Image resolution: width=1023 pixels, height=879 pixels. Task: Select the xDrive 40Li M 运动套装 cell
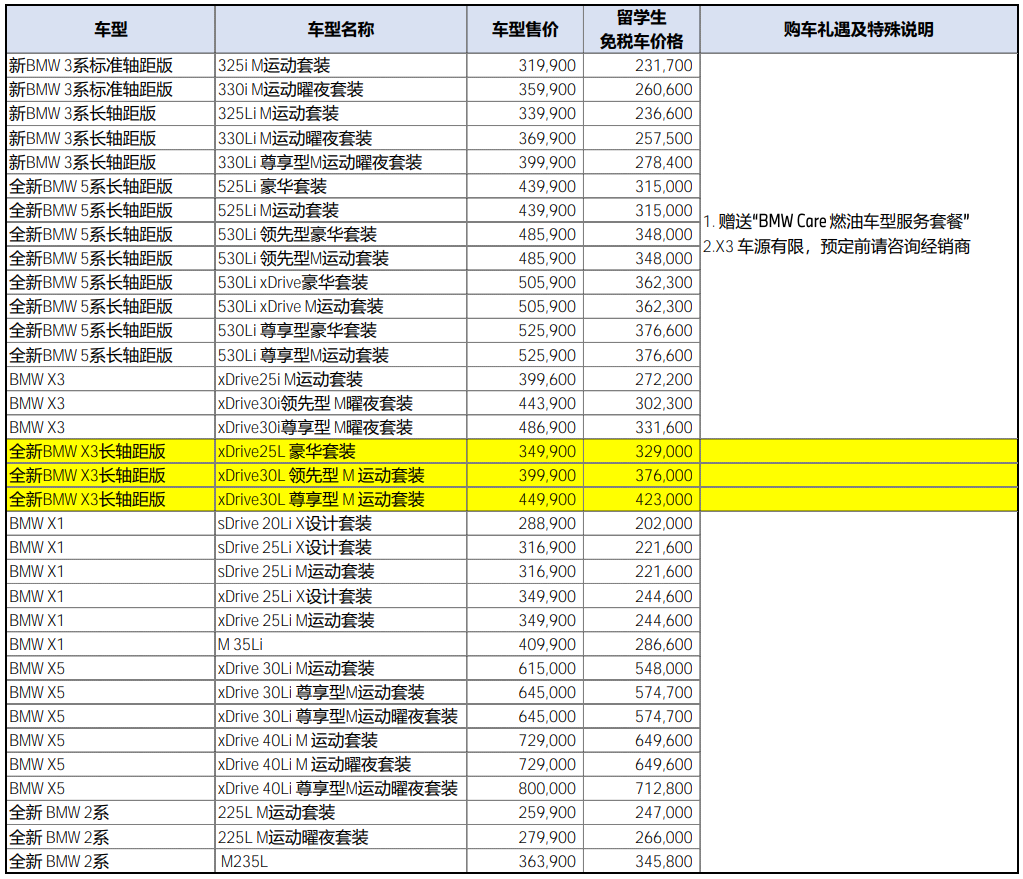click(x=341, y=741)
